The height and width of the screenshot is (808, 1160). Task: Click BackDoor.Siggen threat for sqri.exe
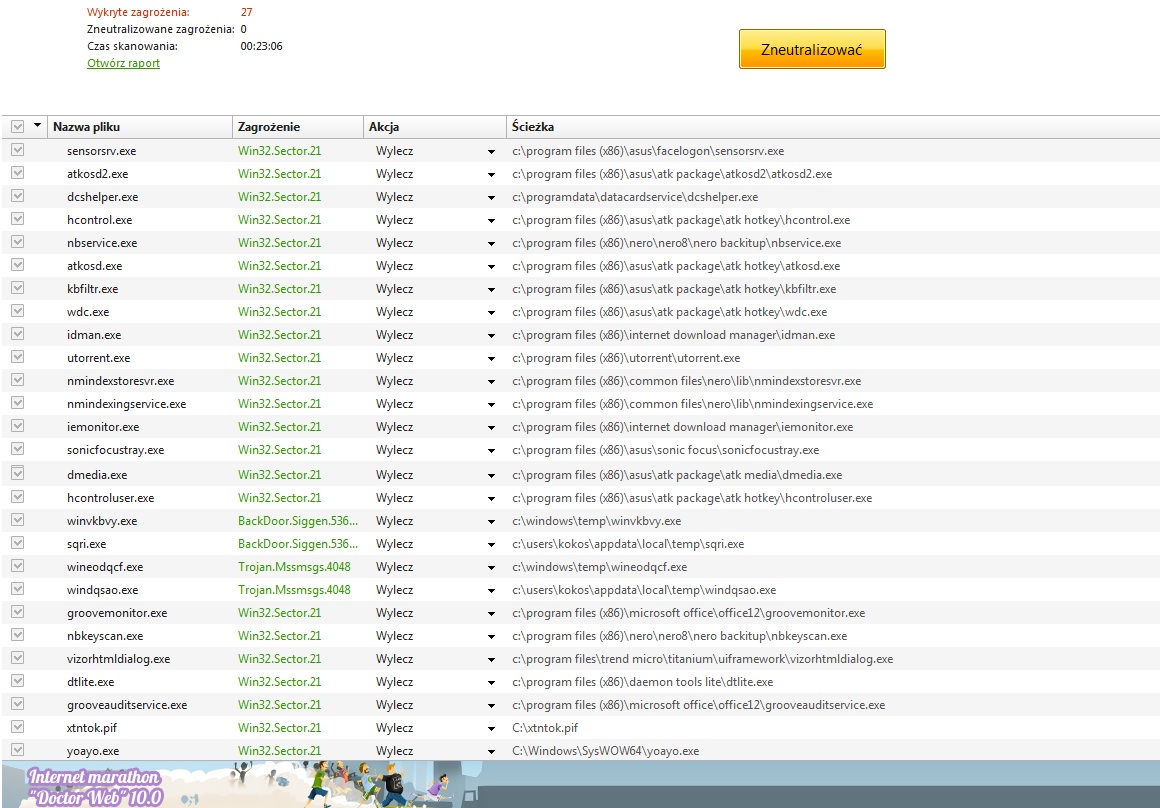click(297, 544)
